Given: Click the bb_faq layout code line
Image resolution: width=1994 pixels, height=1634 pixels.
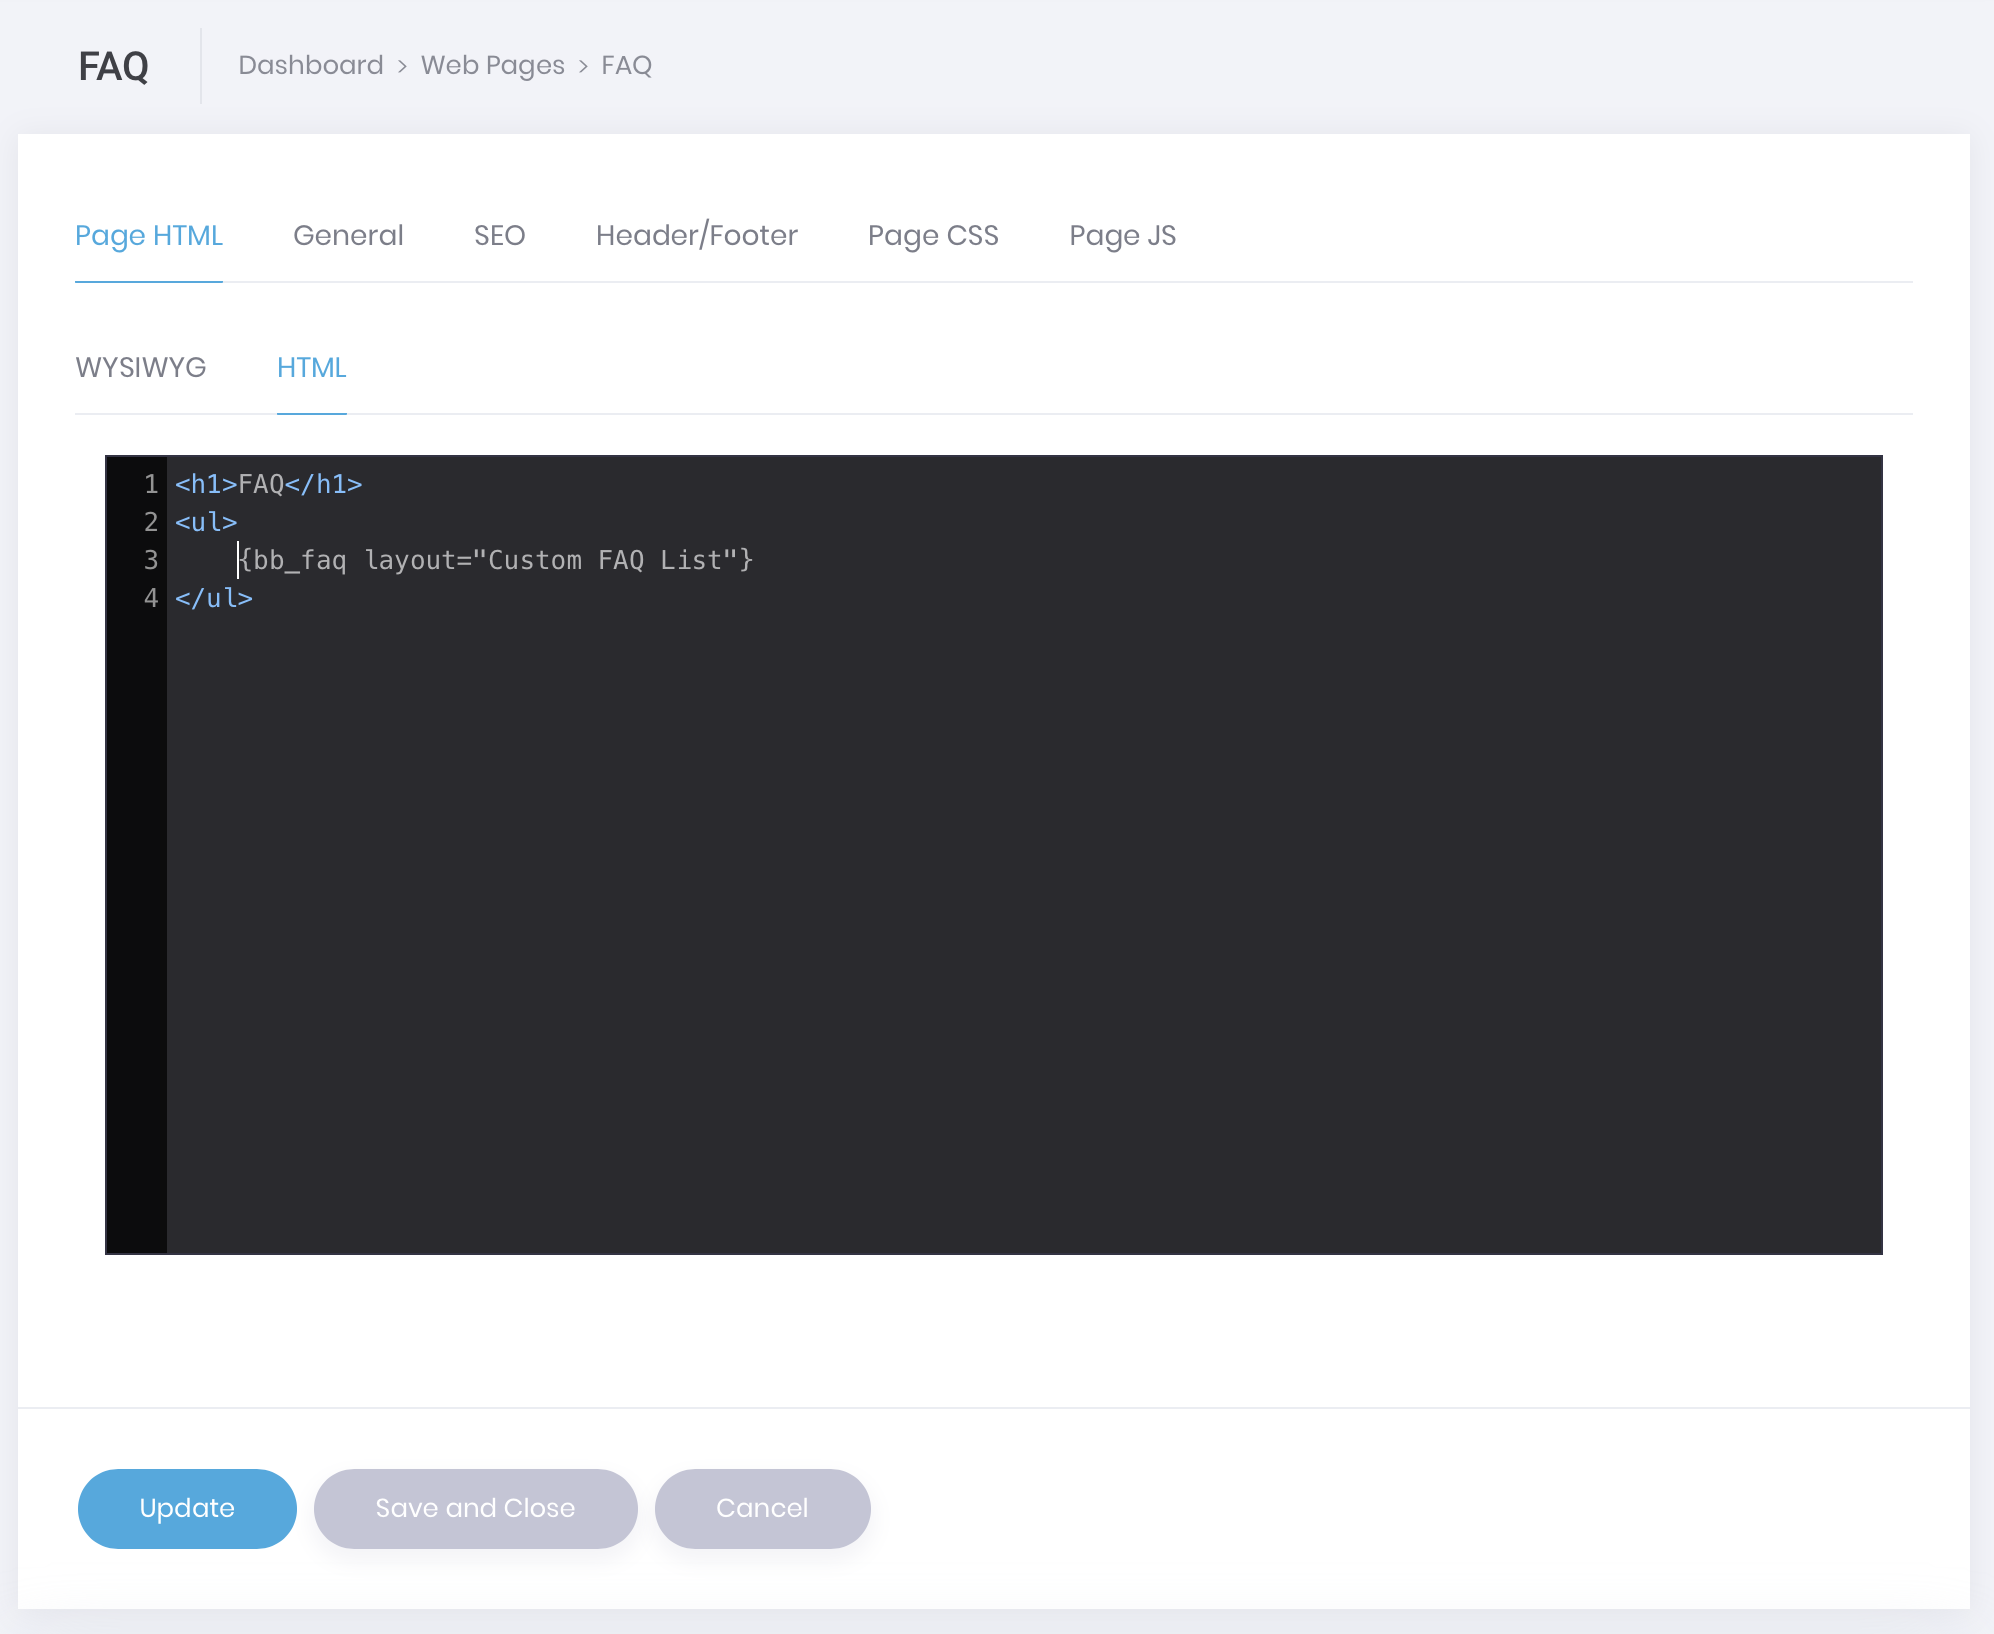Looking at the screenshot, I should click(x=495, y=560).
